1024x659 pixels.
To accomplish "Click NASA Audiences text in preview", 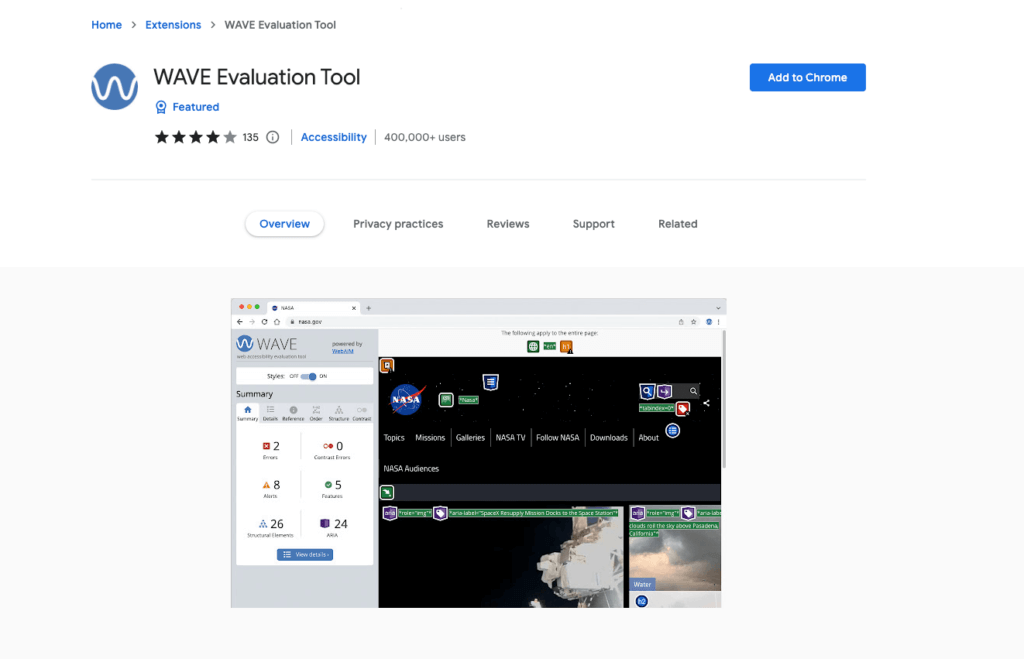I will coord(411,468).
